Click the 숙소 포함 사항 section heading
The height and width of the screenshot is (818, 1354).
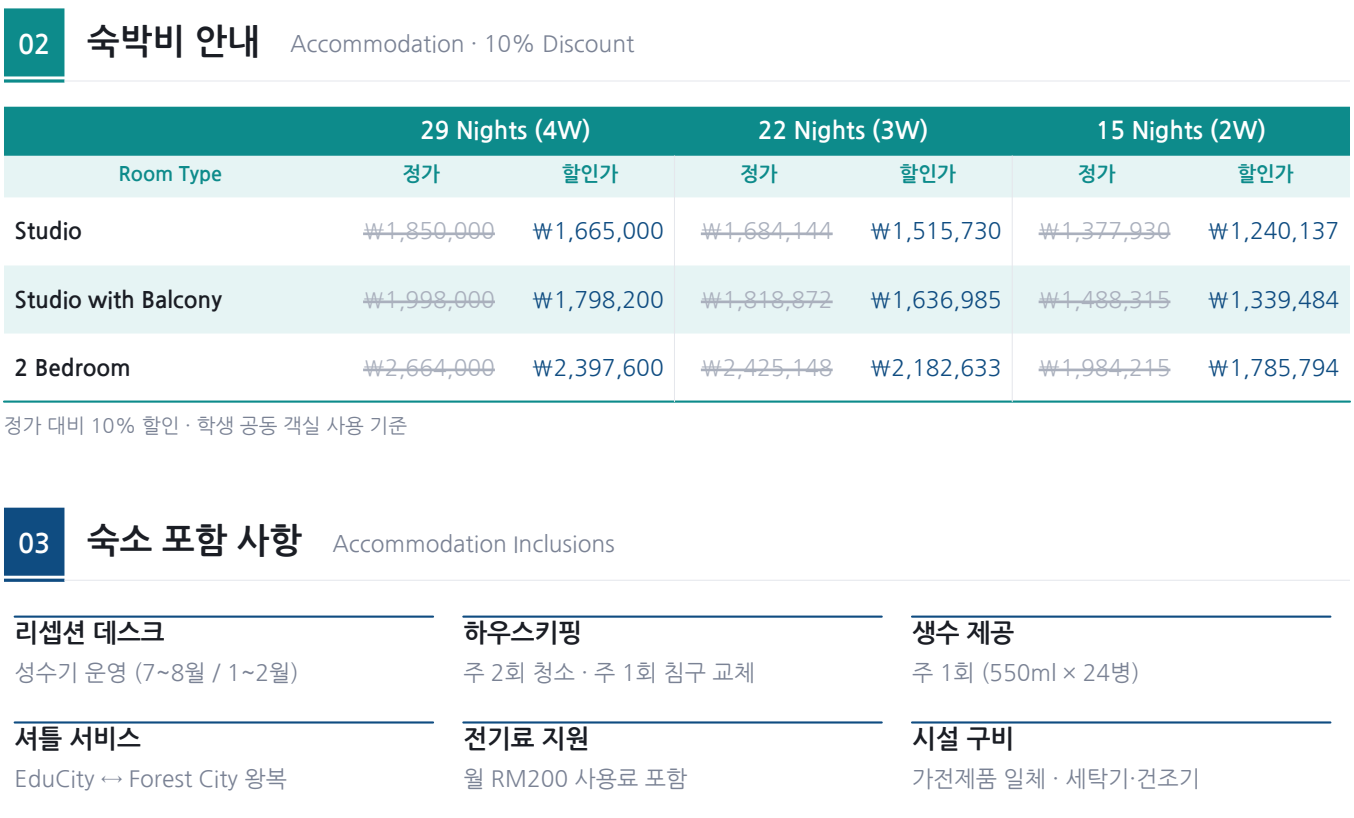tap(193, 542)
